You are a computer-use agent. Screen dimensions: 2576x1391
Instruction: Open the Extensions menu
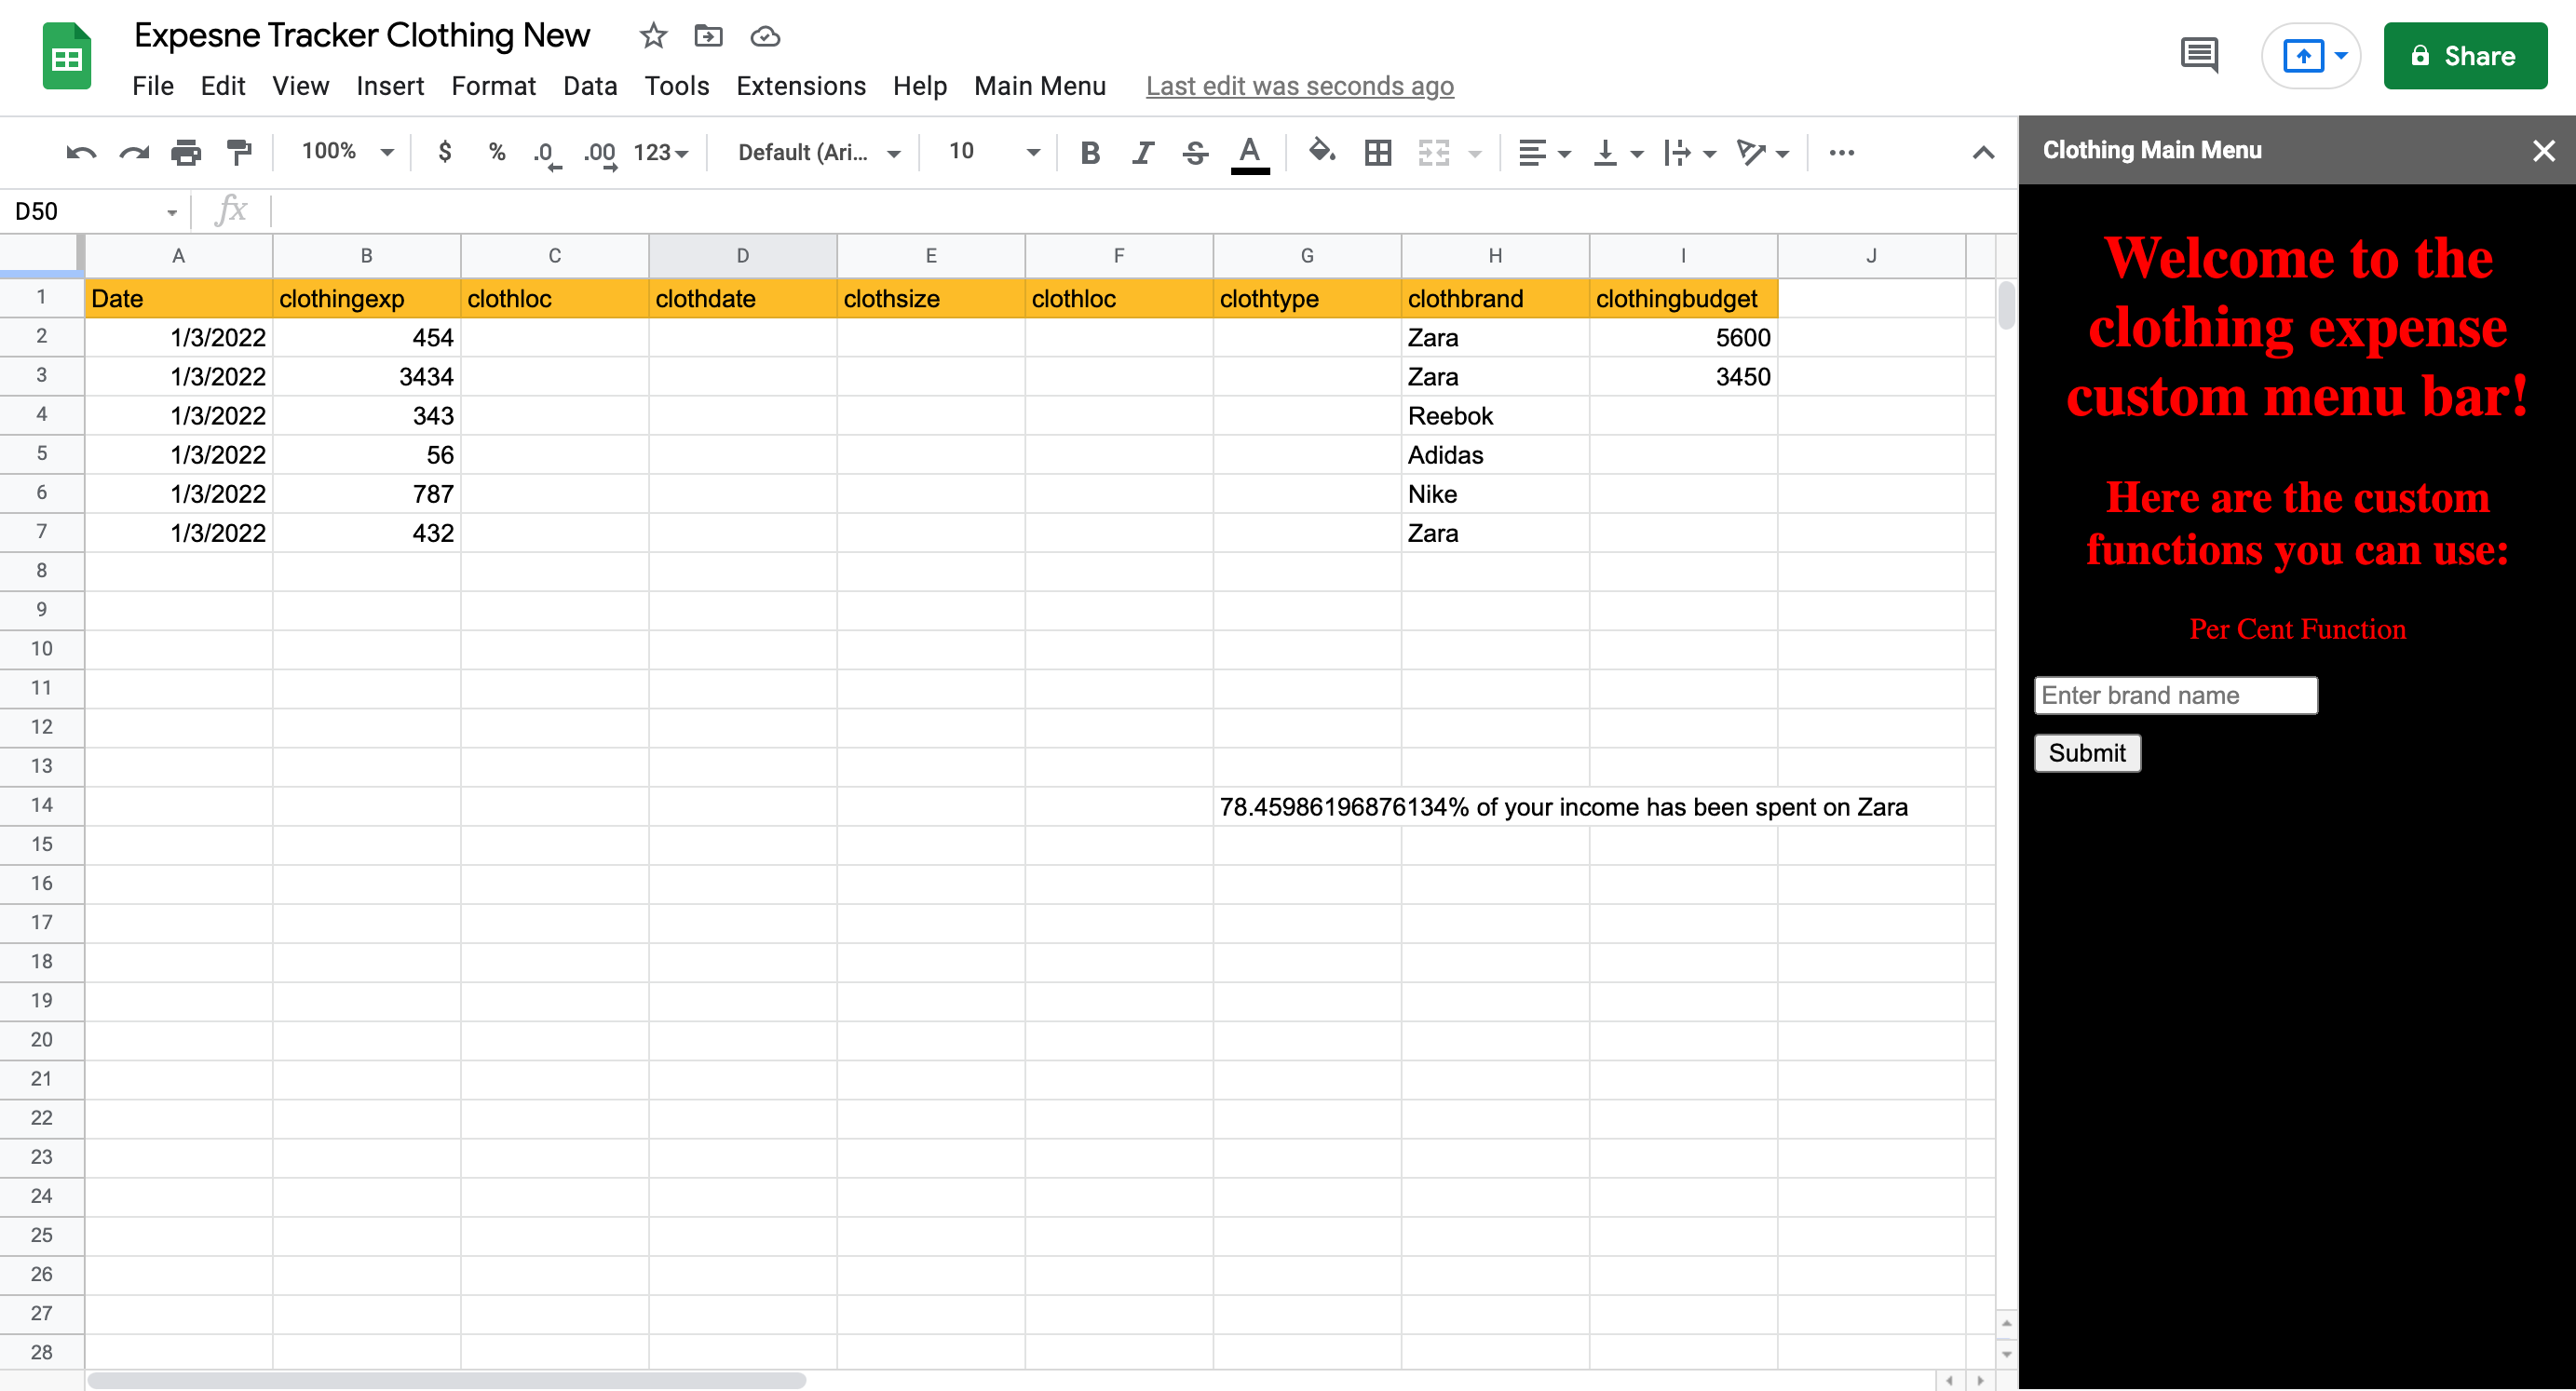(800, 86)
